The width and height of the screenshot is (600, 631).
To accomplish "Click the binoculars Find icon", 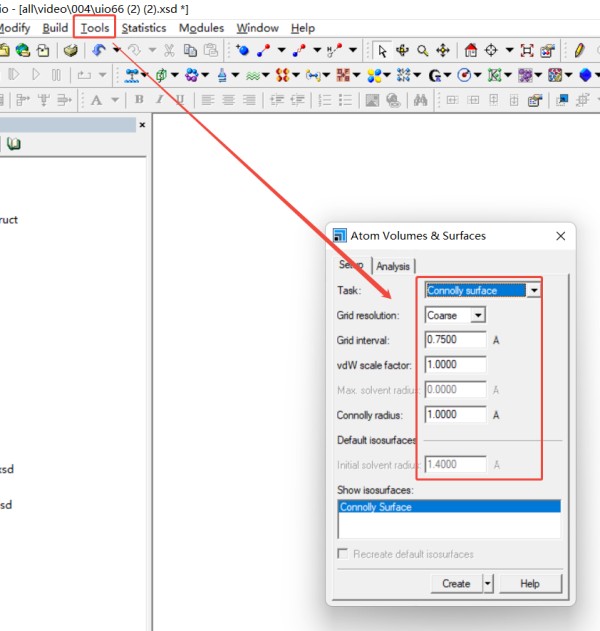I will (x=420, y=100).
